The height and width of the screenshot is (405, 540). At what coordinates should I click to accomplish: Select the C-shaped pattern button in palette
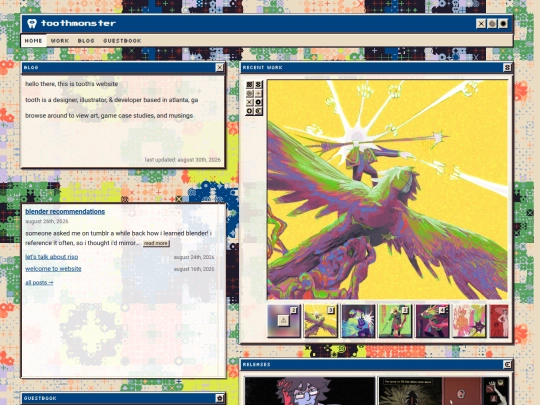(x=258, y=111)
